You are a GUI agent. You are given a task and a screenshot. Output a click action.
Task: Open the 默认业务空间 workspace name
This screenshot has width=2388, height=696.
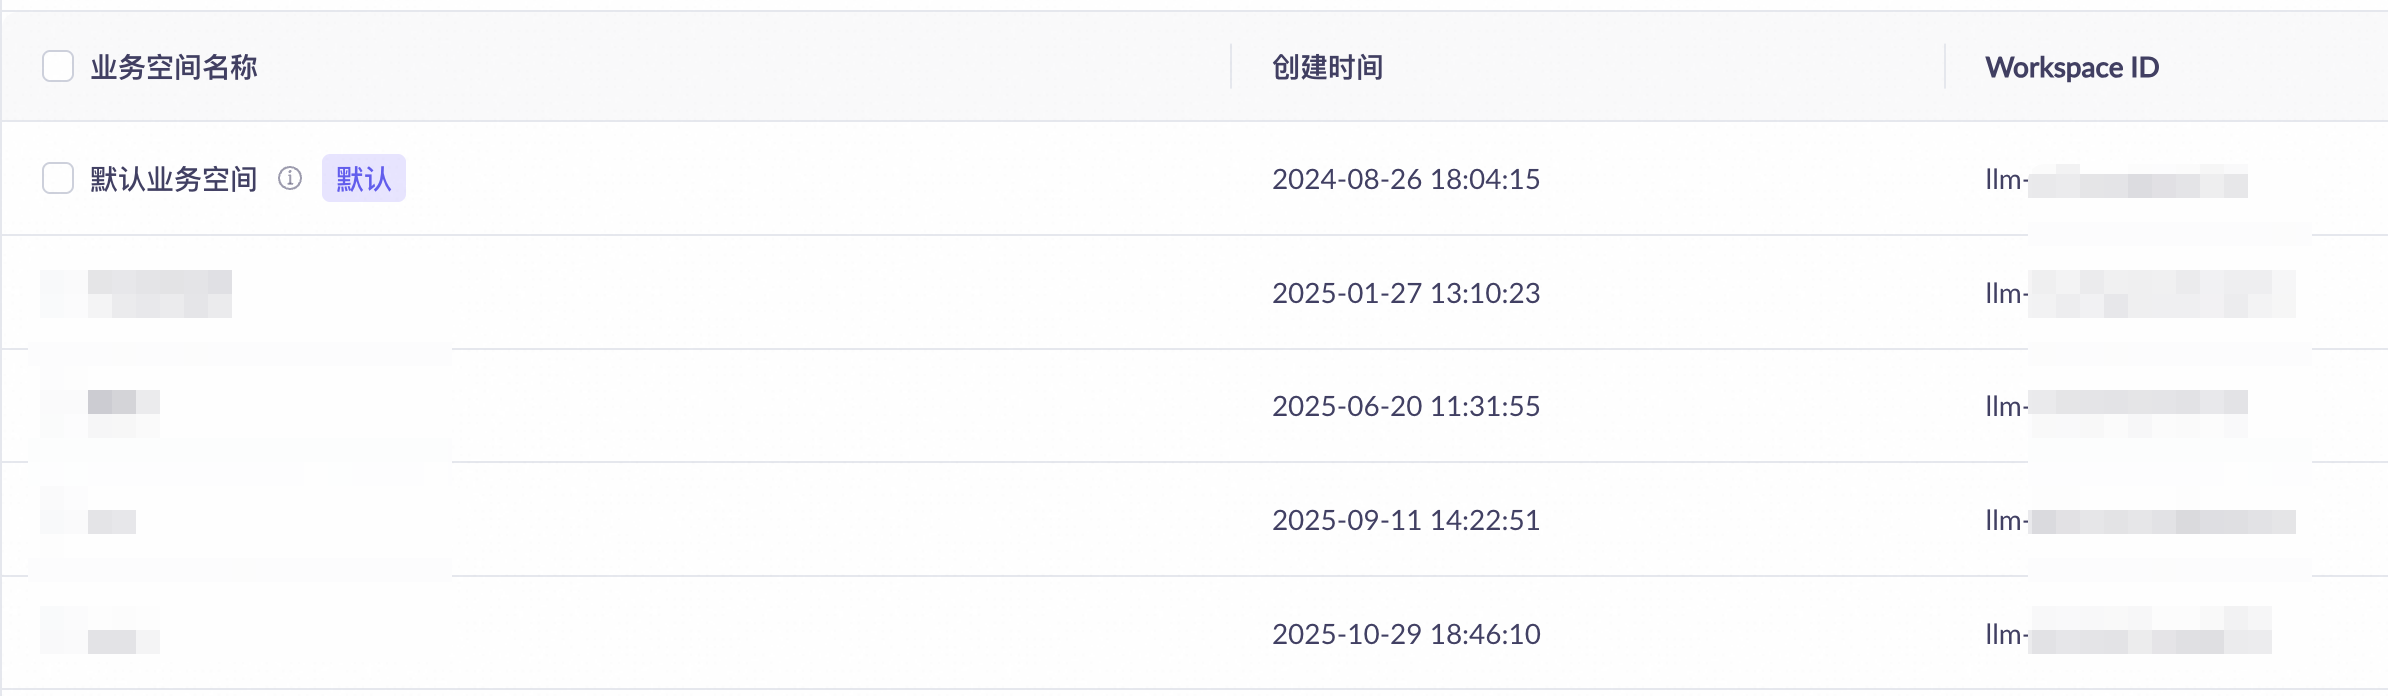click(x=174, y=179)
